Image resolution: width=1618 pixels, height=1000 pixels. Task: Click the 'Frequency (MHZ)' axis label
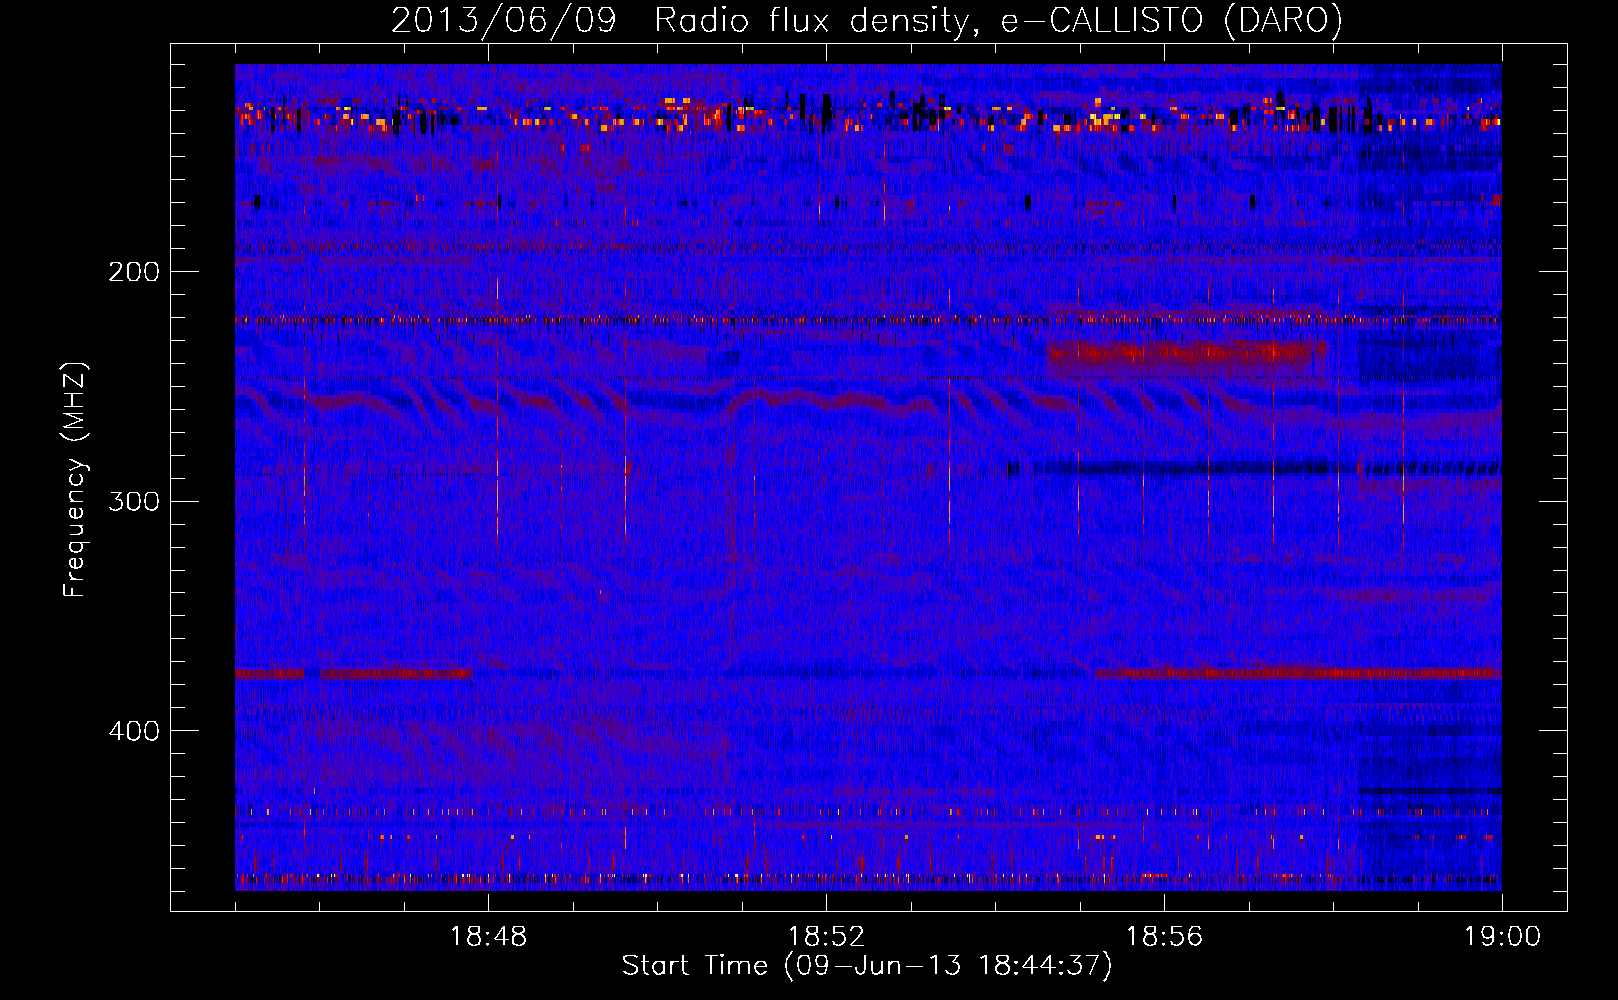tap(74, 479)
